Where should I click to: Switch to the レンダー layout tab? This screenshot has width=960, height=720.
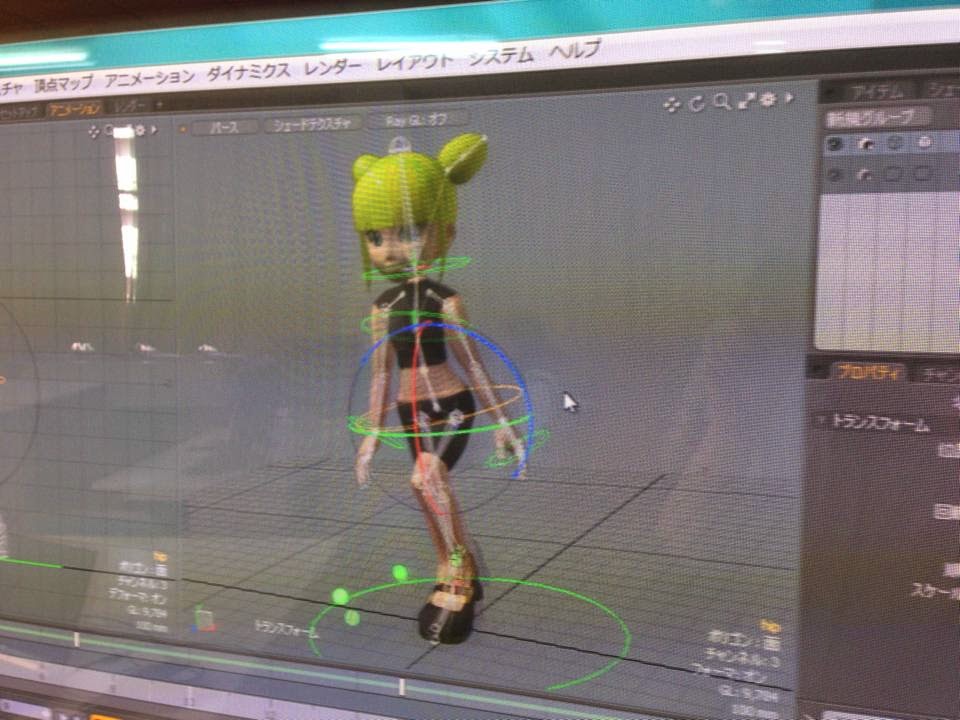(x=130, y=107)
